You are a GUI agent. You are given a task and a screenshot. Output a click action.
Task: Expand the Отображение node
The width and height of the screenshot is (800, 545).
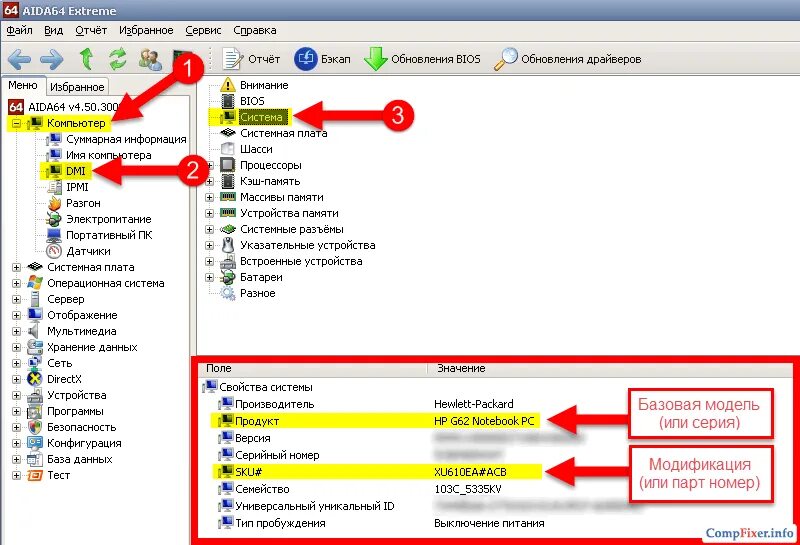[16, 315]
